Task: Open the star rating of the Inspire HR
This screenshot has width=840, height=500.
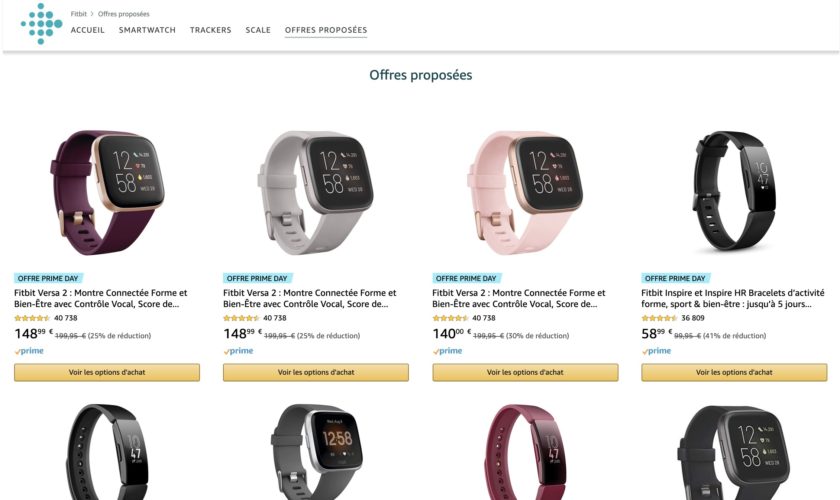Action: [659, 318]
